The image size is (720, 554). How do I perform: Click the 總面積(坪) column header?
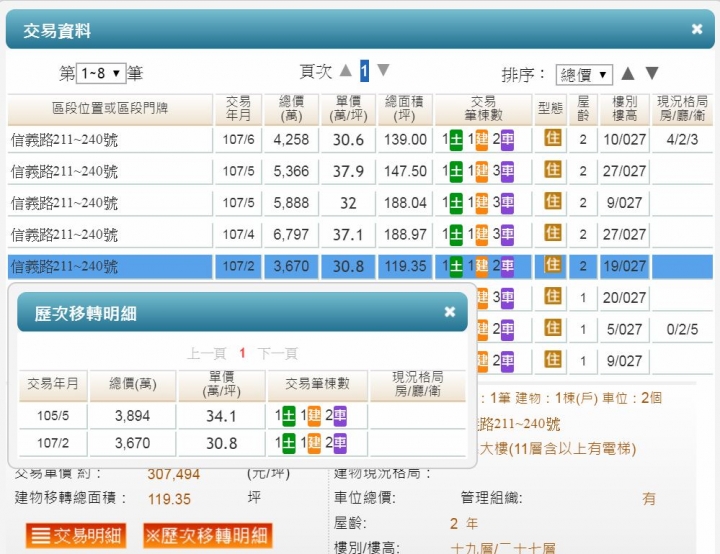click(x=405, y=109)
